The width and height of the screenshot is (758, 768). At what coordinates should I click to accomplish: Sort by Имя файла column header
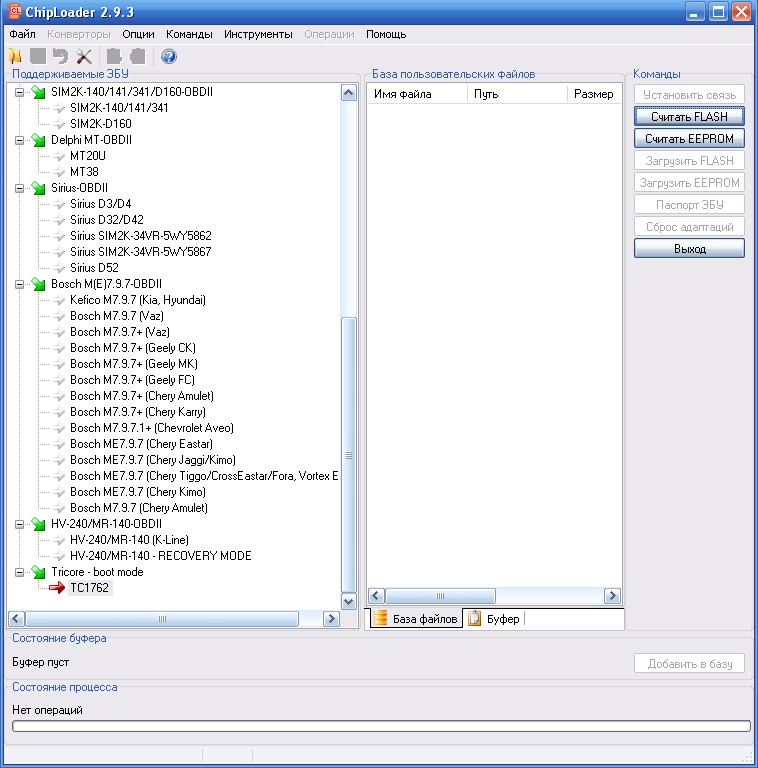pos(418,94)
